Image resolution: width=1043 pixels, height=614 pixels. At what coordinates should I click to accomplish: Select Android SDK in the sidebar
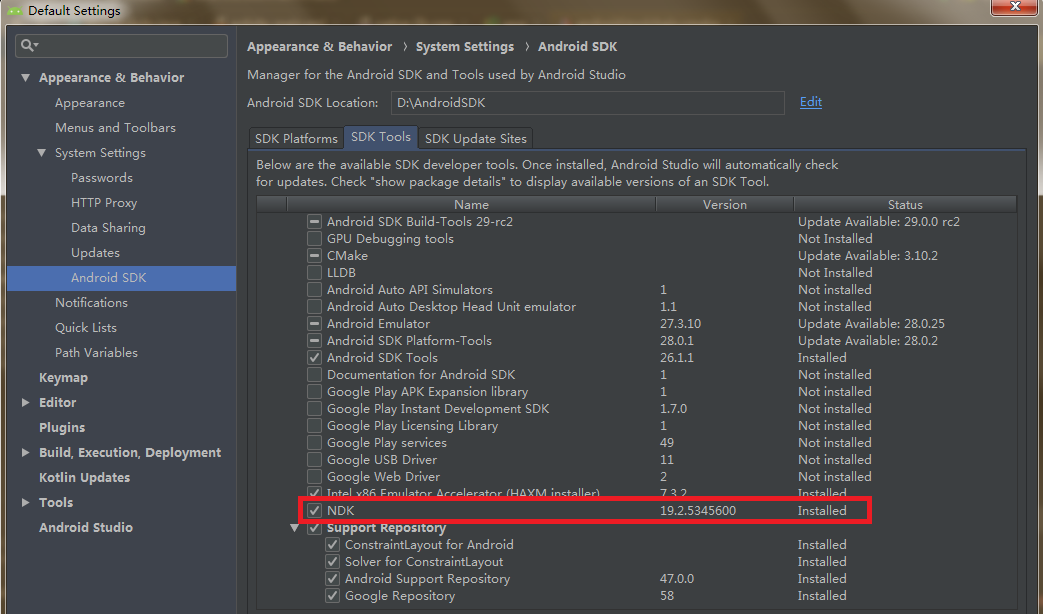click(121, 277)
